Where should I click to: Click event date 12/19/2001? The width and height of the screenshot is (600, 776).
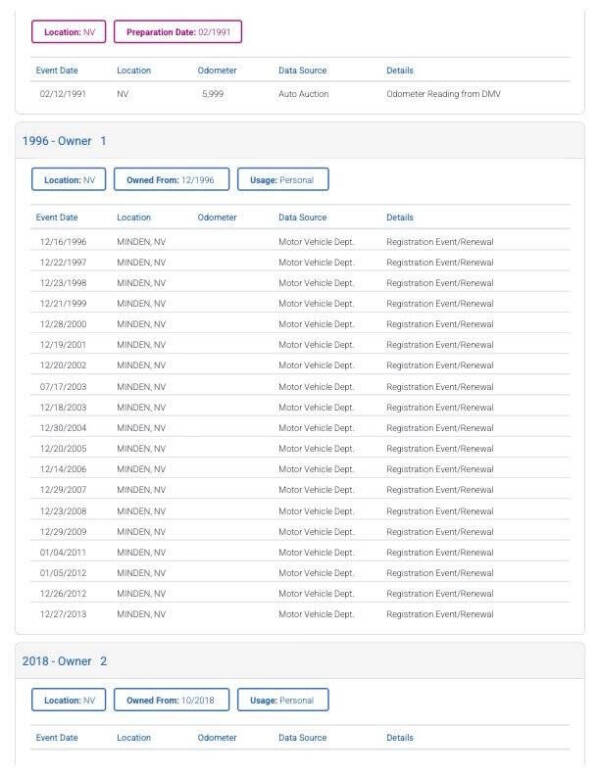(63, 345)
